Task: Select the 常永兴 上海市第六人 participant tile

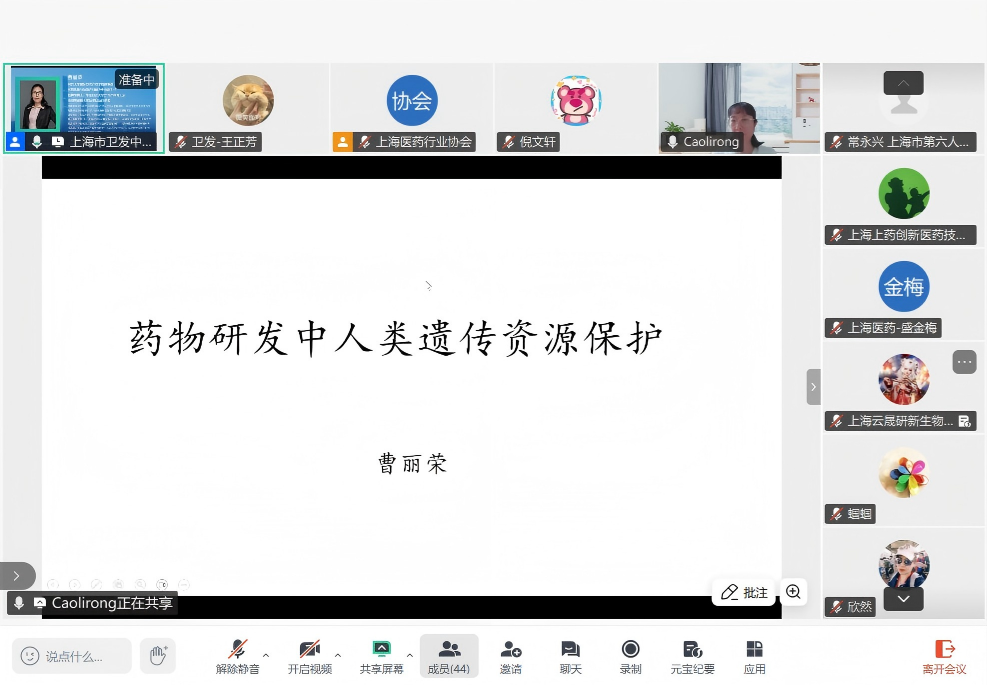Action: pyautogui.click(x=903, y=108)
